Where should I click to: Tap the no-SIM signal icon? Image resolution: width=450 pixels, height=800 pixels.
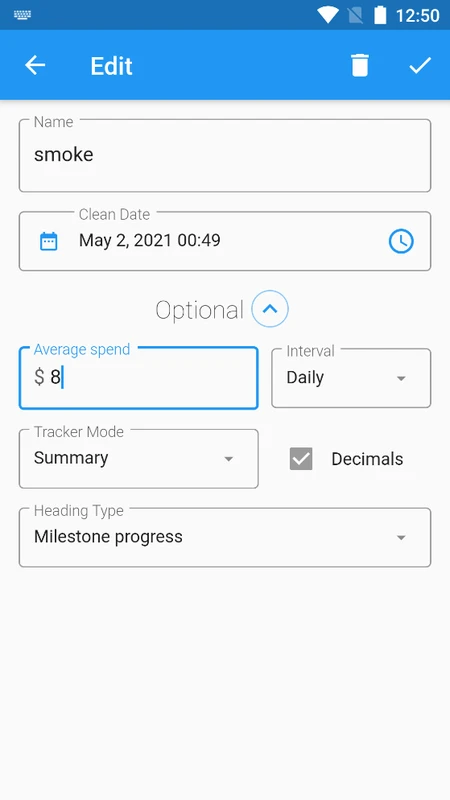point(355,15)
